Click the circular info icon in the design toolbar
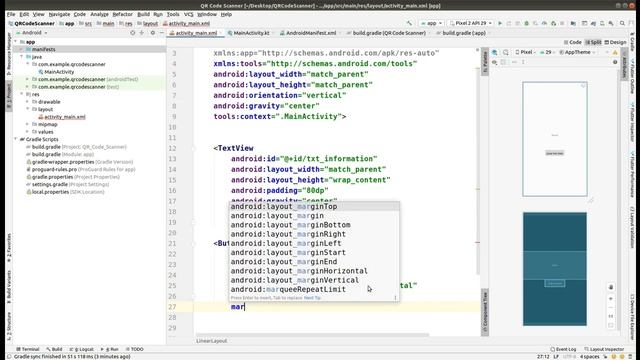 [615, 62]
